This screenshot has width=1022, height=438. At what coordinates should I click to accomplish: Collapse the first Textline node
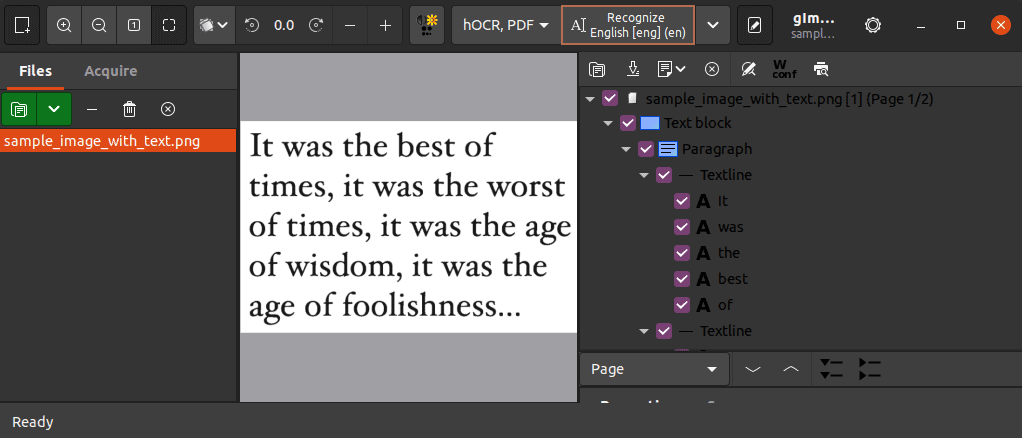644,175
